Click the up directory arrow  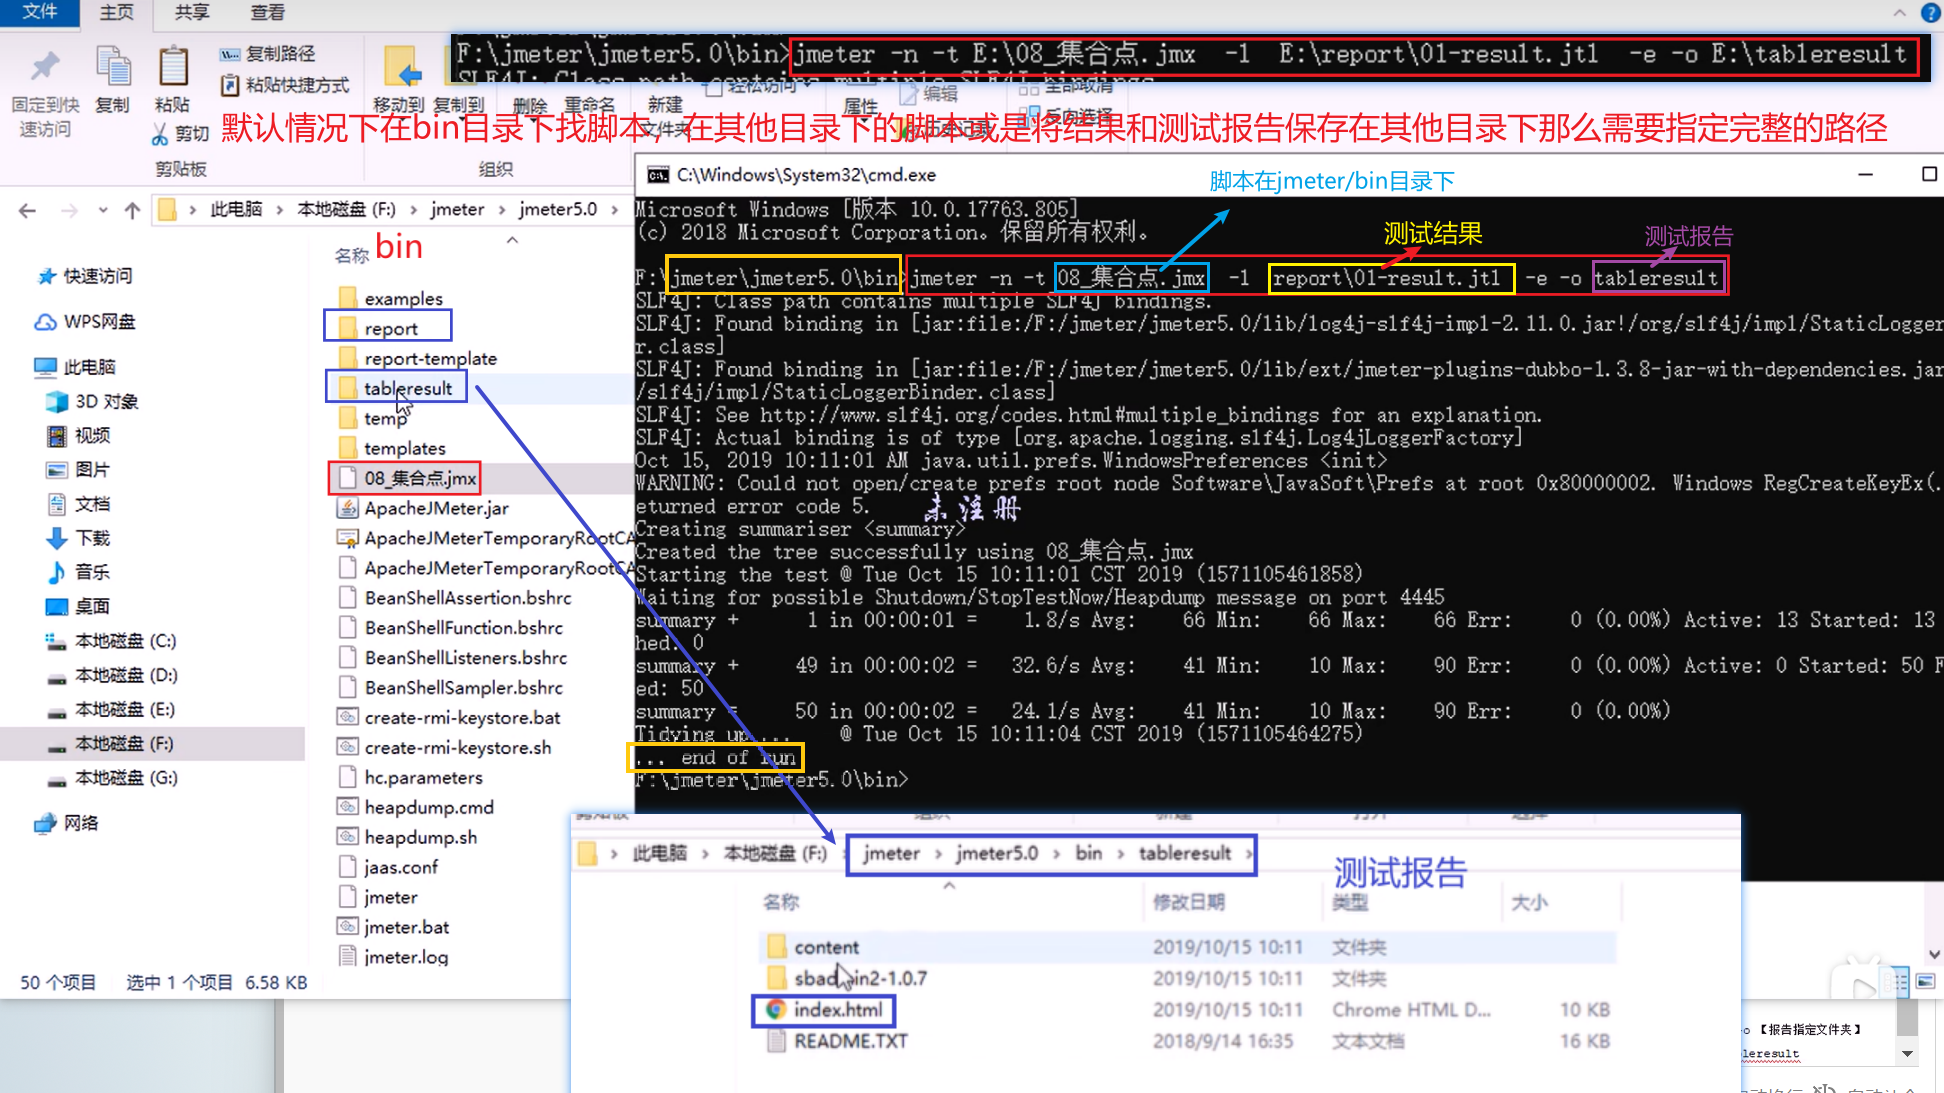coord(132,210)
